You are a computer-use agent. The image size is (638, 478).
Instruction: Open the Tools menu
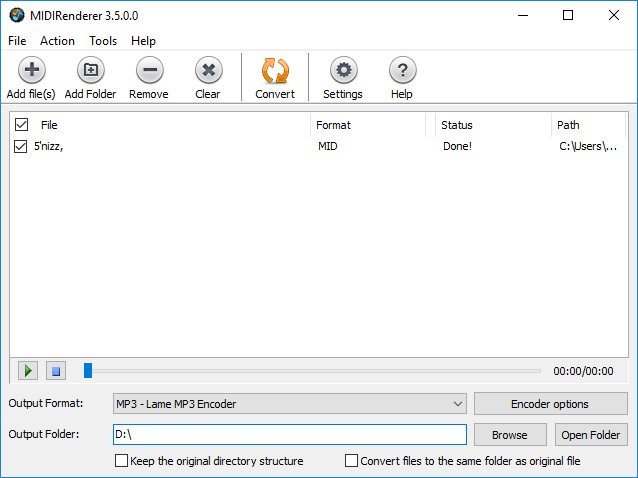pos(103,41)
